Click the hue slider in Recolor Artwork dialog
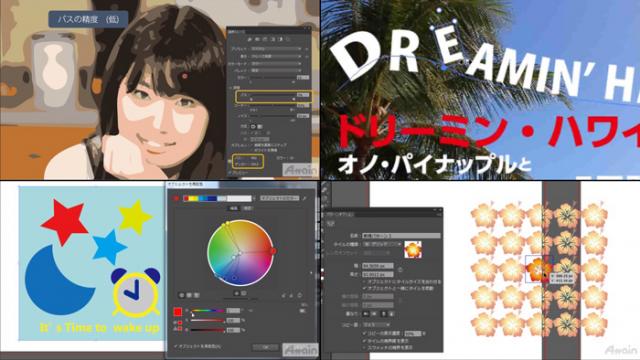The height and width of the screenshot is (360, 640). 208,311
